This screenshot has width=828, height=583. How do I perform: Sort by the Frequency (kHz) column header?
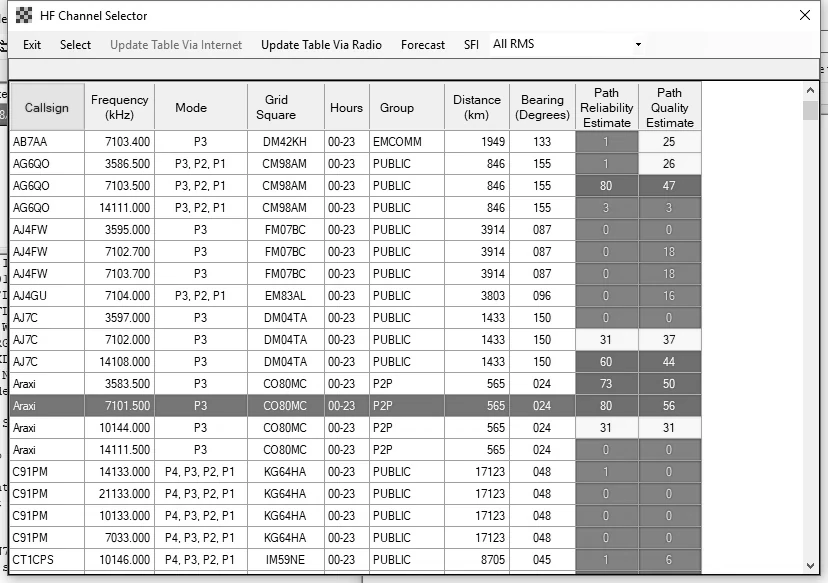tap(119, 107)
